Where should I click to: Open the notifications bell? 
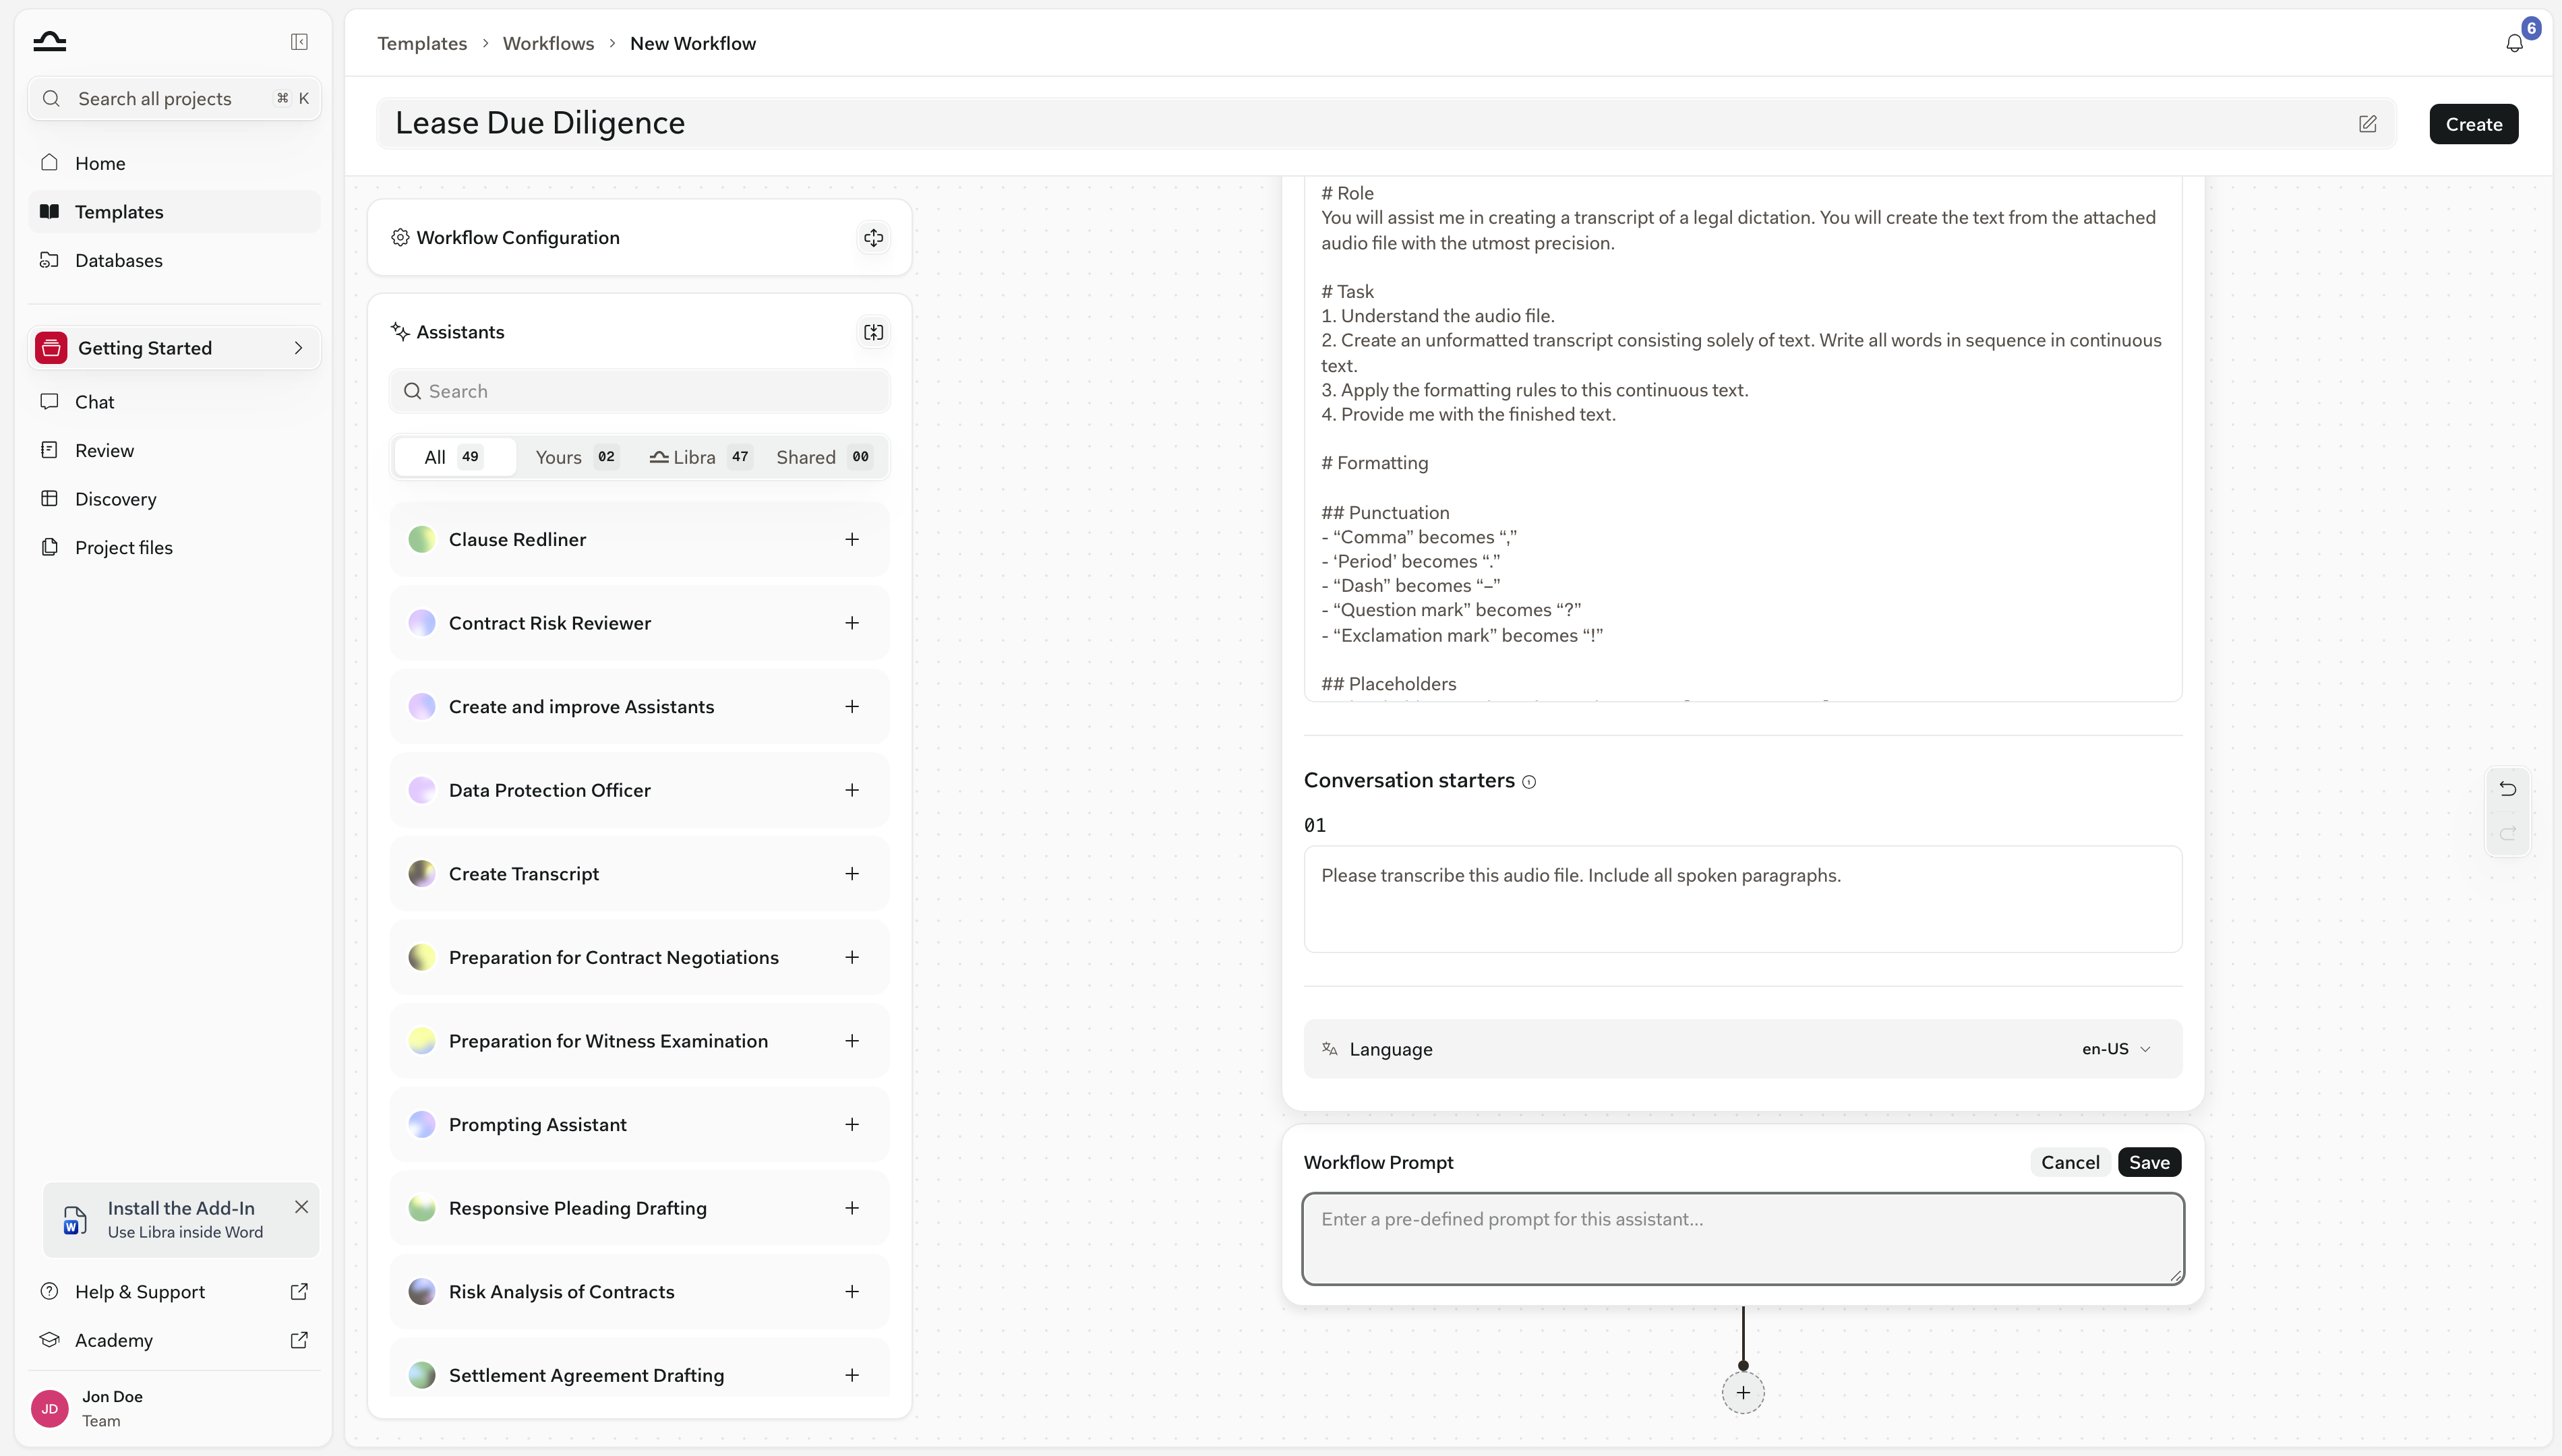tap(2514, 43)
